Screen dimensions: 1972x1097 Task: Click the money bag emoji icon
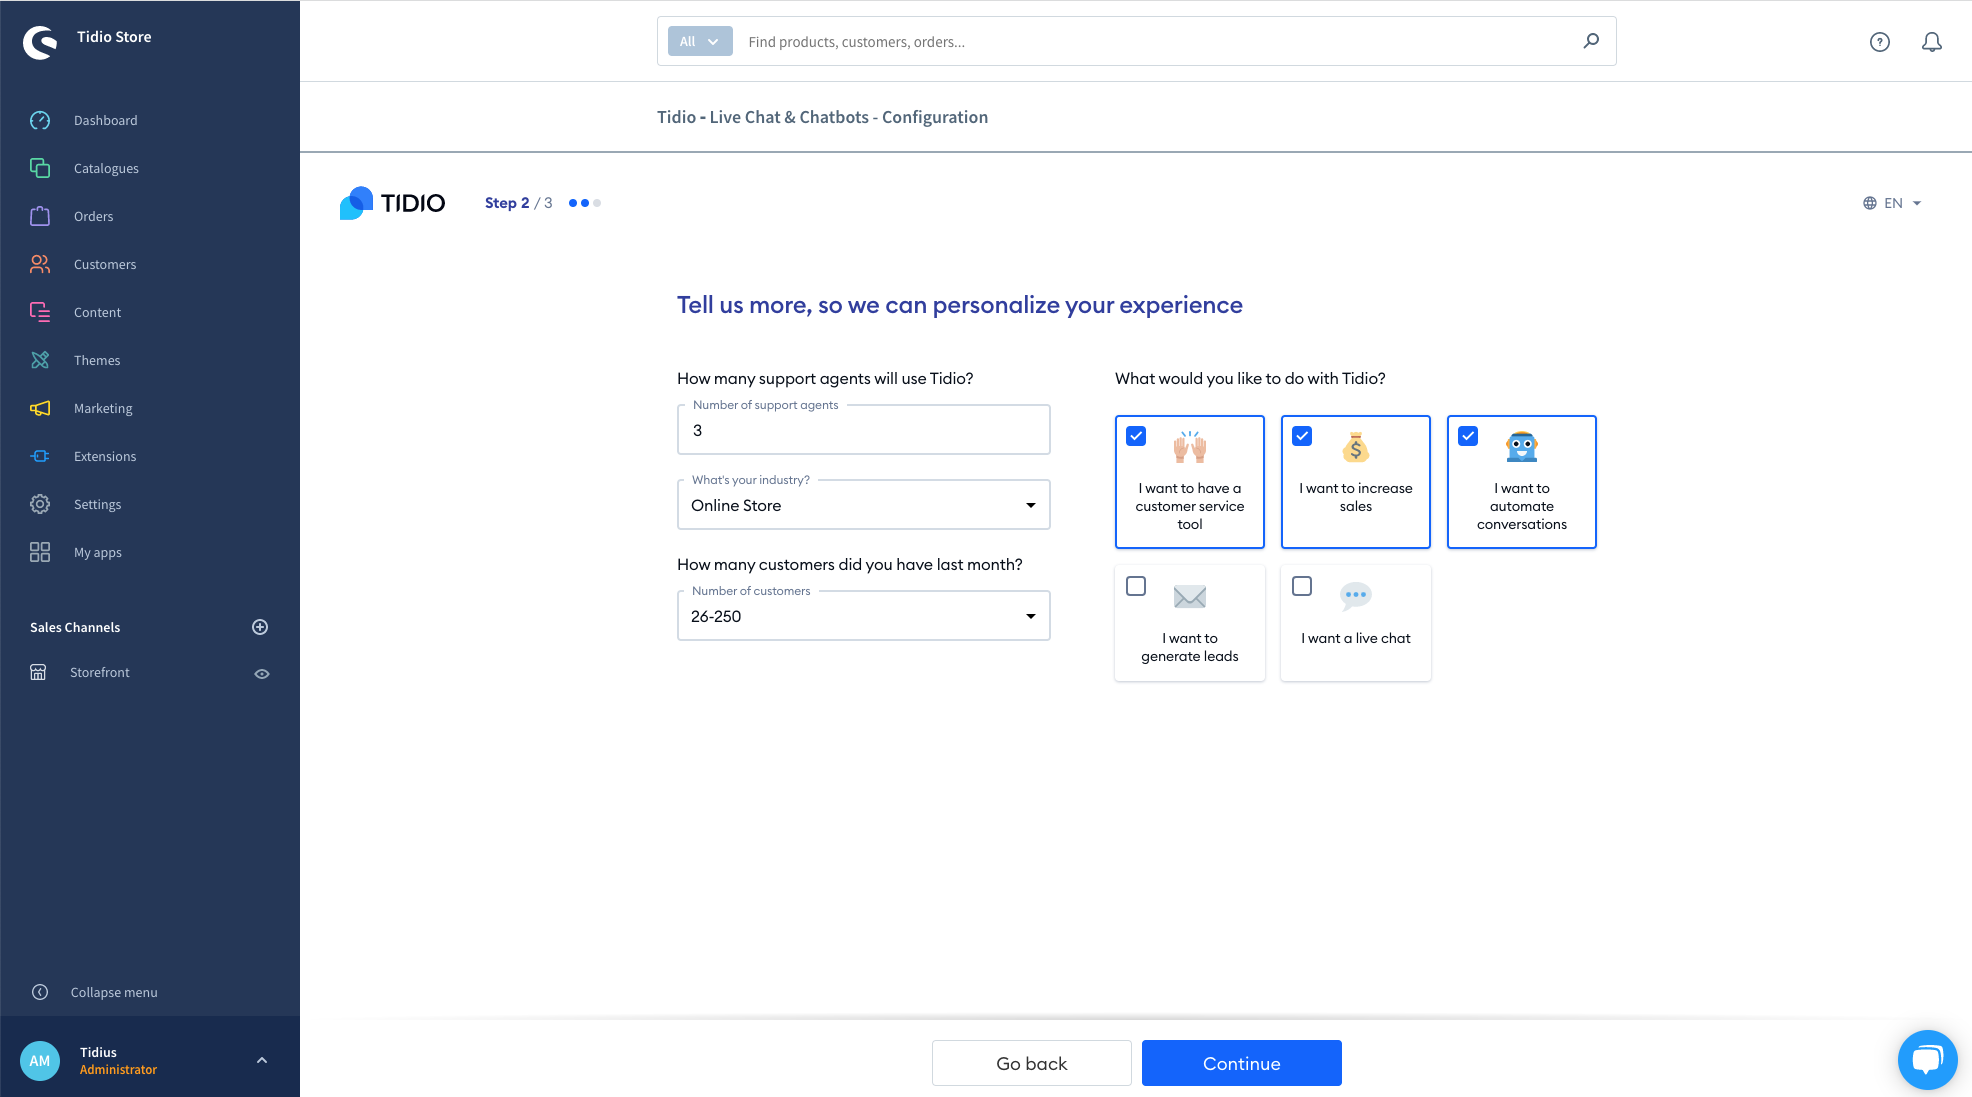(x=1356, y=447)
